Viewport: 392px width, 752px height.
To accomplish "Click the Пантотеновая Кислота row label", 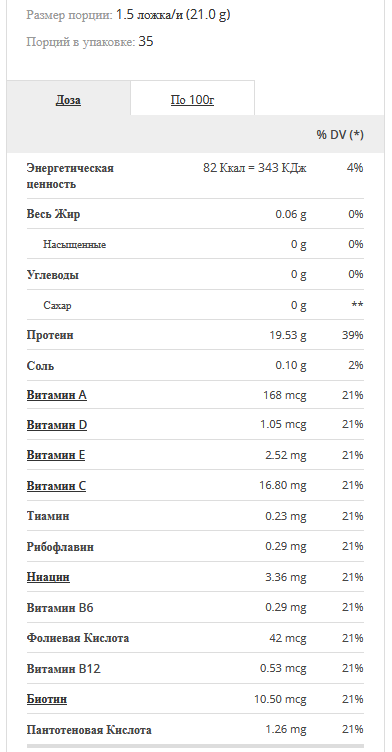I will (x=89, y=730).
